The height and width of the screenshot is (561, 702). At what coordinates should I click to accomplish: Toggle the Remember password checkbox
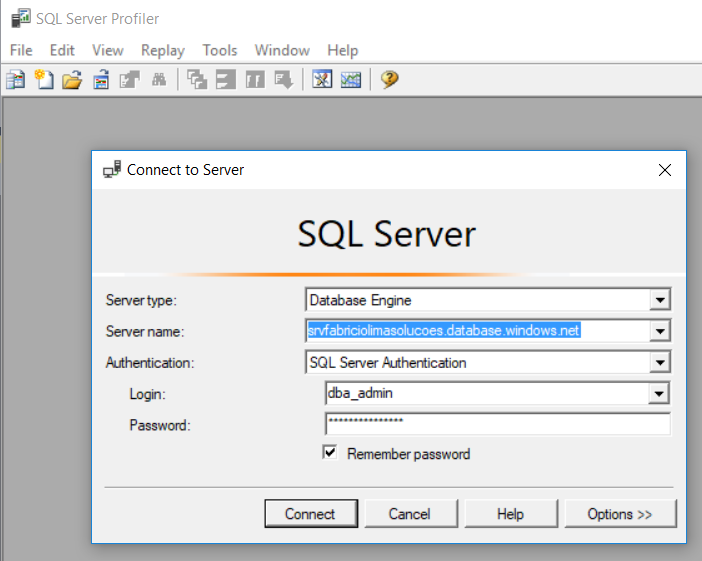(x=330, y=453)
